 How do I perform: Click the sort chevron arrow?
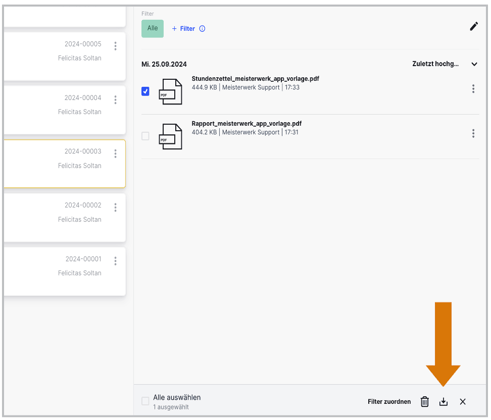[474, 64]
